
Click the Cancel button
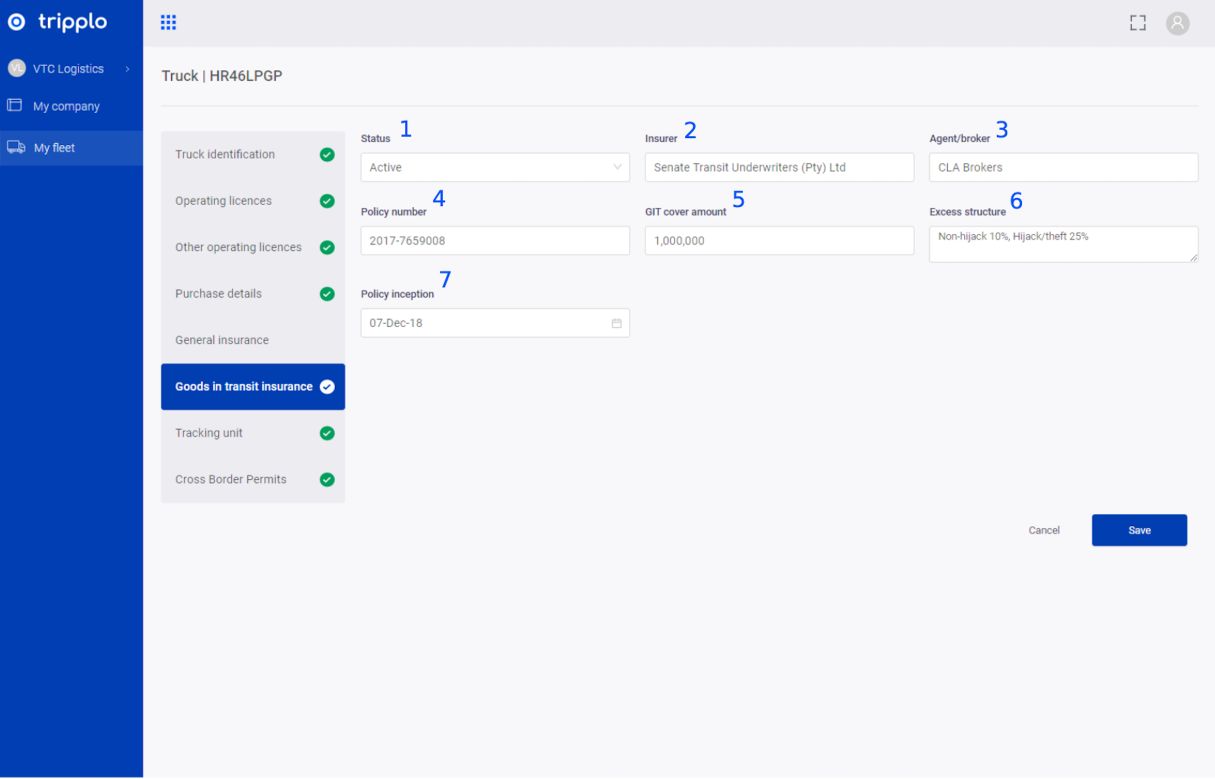click(1044, 530)
